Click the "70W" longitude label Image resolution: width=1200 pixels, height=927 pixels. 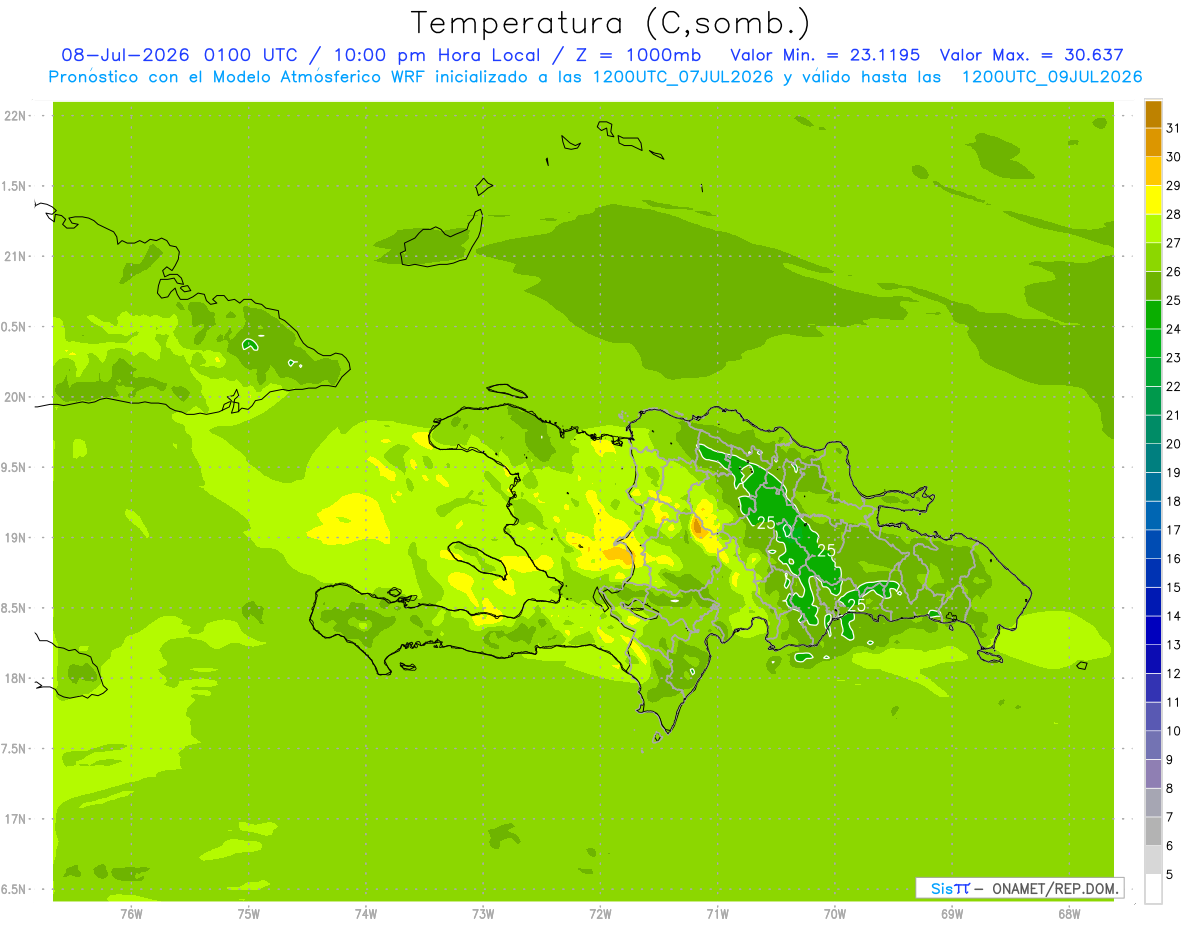(x=835, y=914)
